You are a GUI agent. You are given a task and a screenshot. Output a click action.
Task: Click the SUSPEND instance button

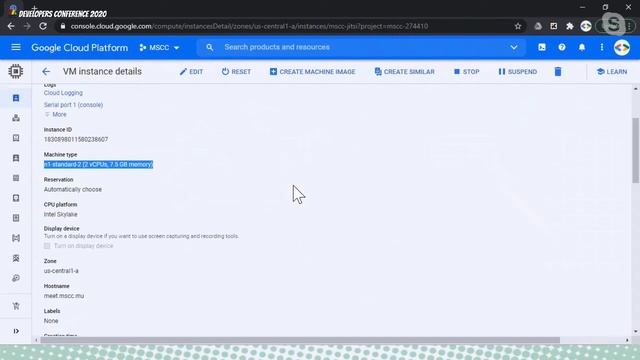pos(517,72)
